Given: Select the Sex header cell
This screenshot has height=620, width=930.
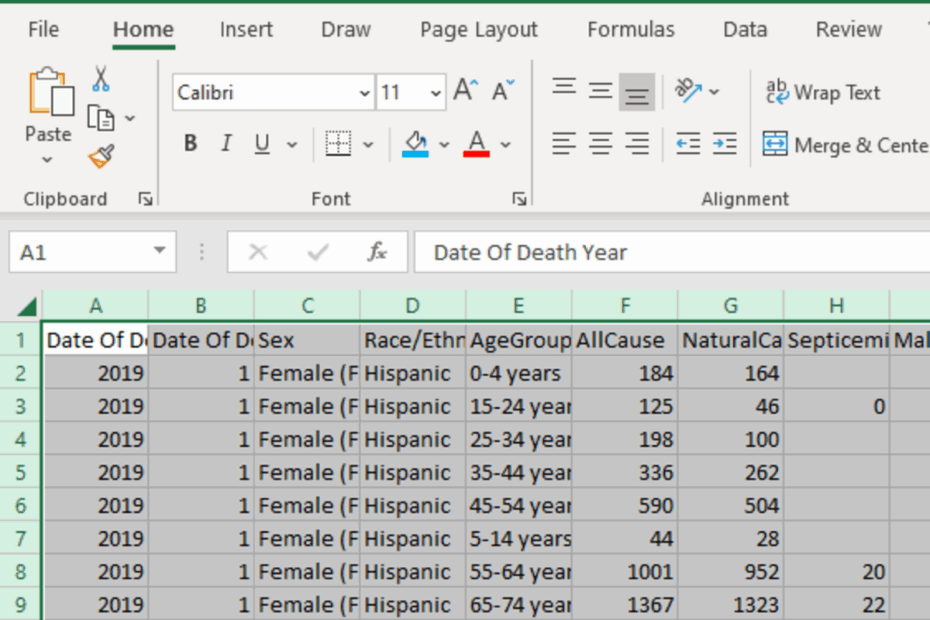Looking at the screenshot, I should (307, 340).
